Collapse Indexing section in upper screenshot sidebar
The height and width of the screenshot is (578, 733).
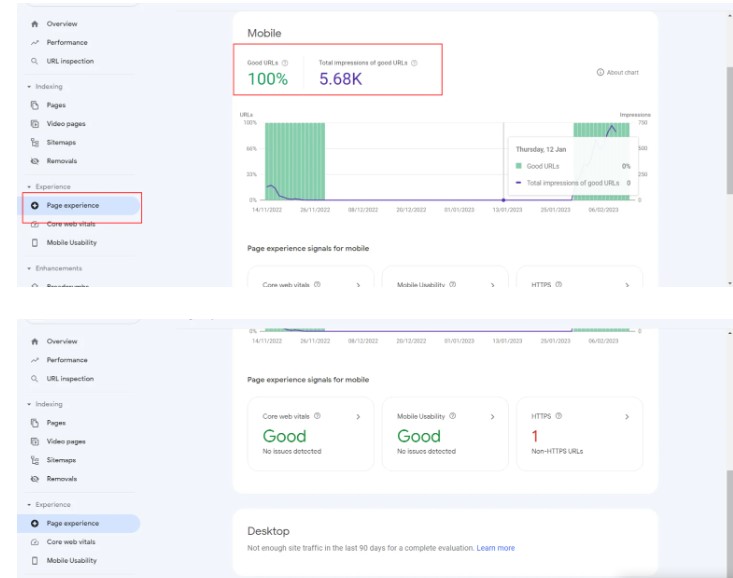(29, 87)
